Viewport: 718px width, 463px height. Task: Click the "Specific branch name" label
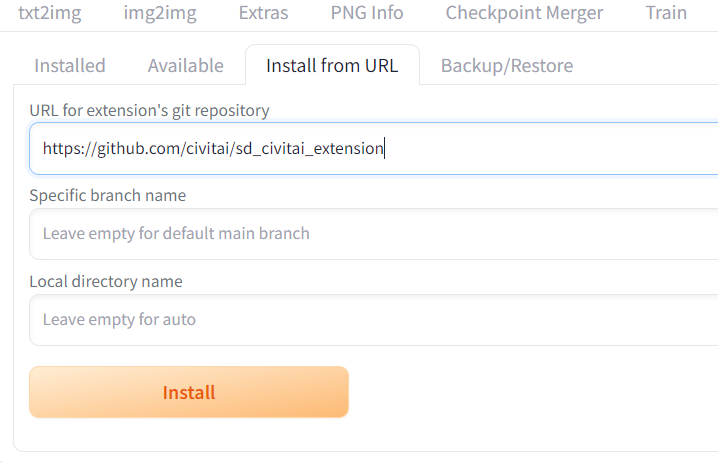pyautogui.click(x=107, y=195)
